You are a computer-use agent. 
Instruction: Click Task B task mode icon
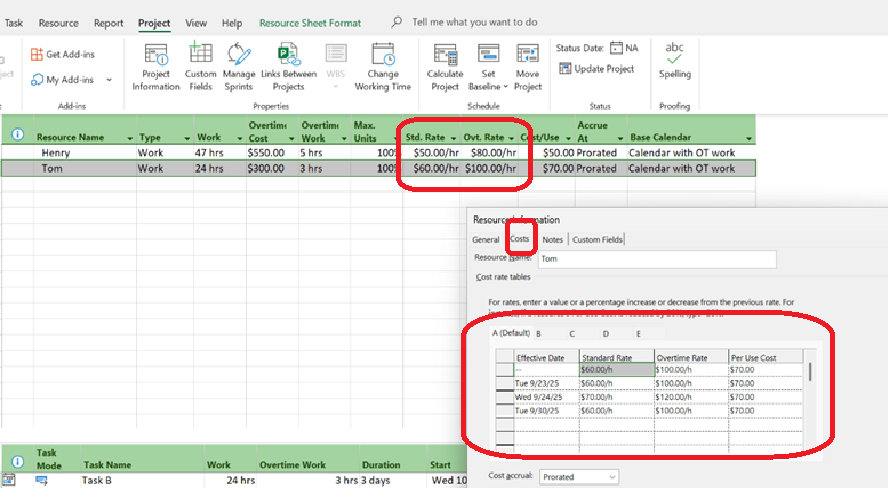click(x=41, y=480)
